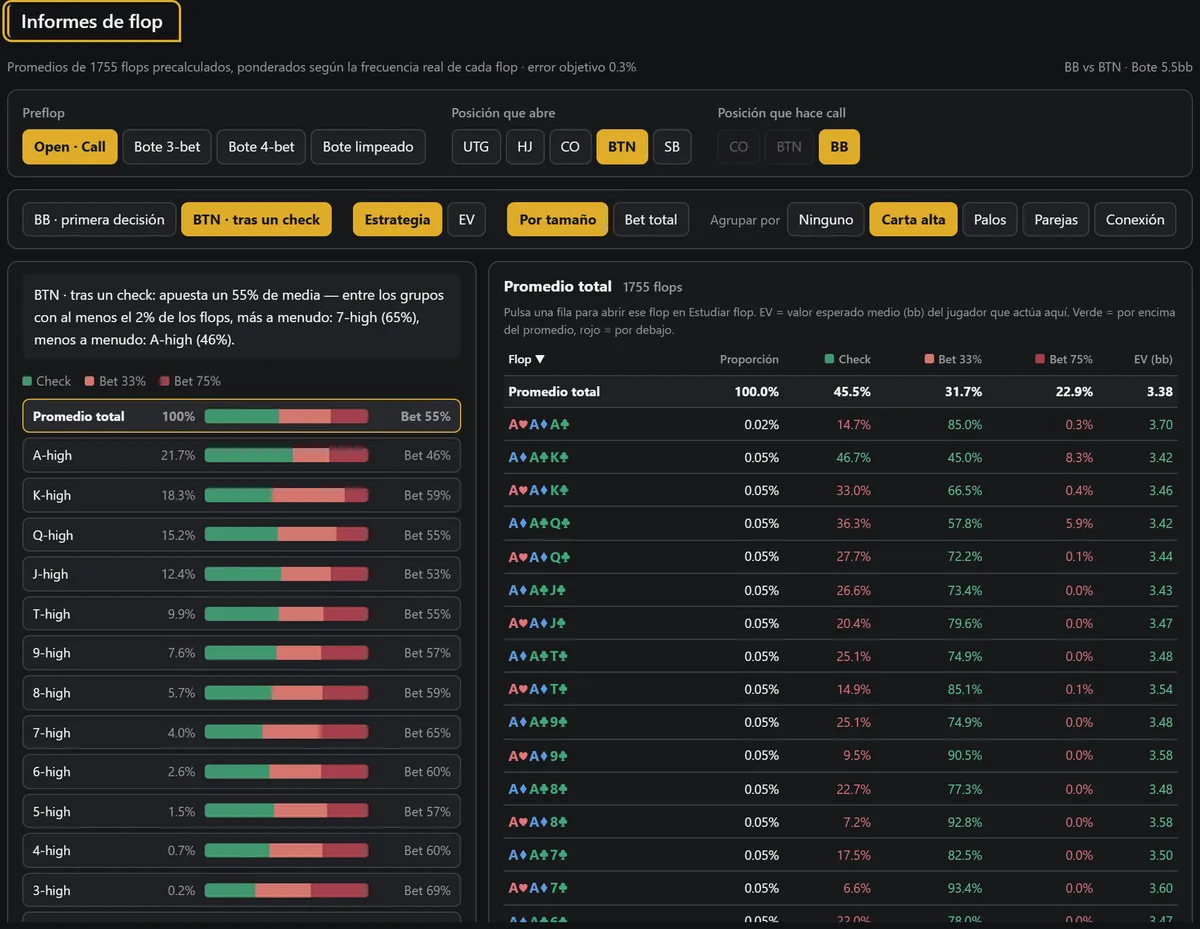Select the Q-high group row
This screenshot has width=1200, height=929.
[241, 535]
